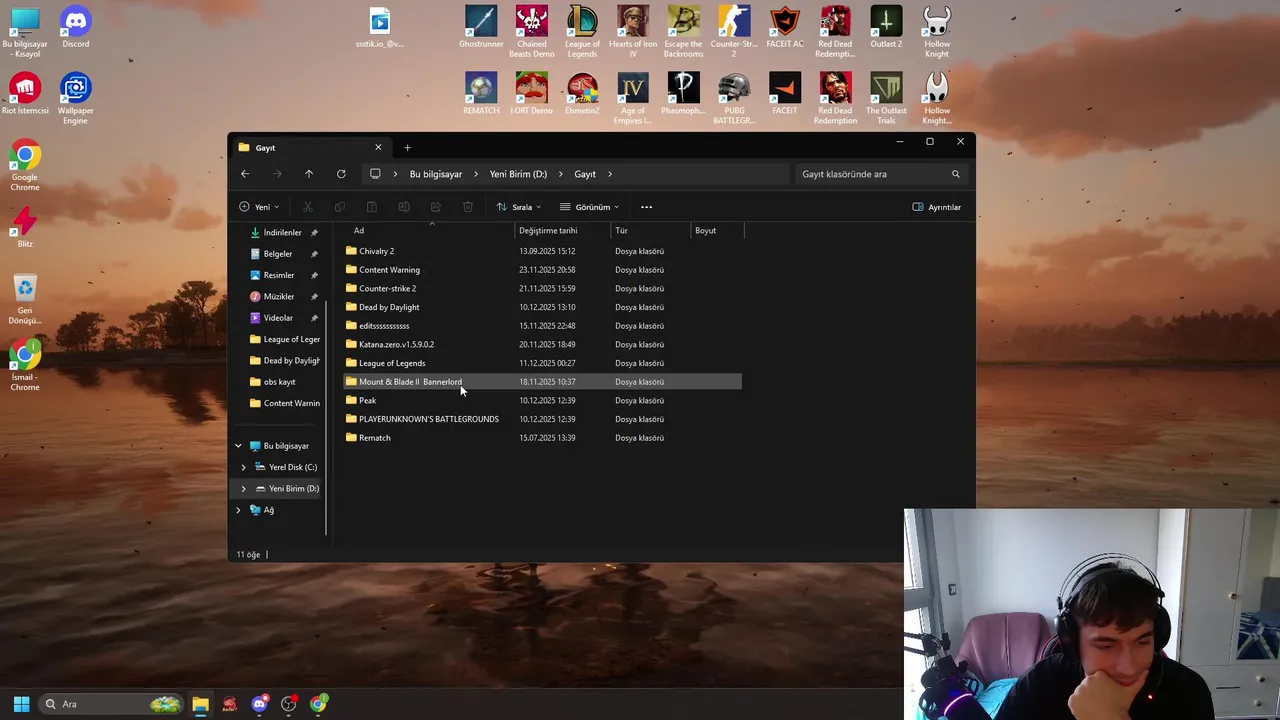Select Blitz desktop icon
1280x720 pixels.
coord(25,226)
